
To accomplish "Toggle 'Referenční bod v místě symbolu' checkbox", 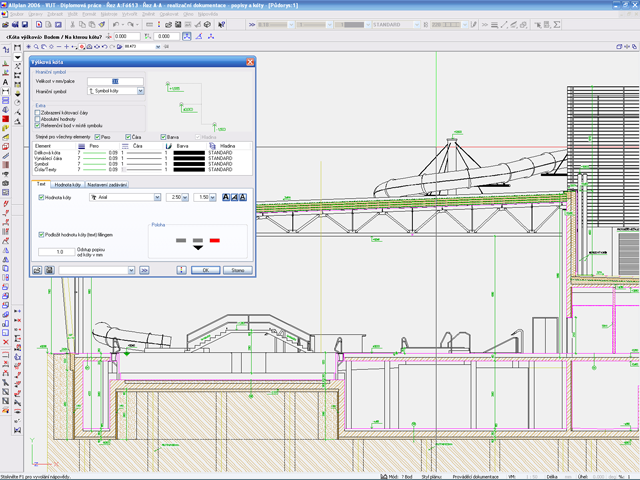I will tap(38, 126).
